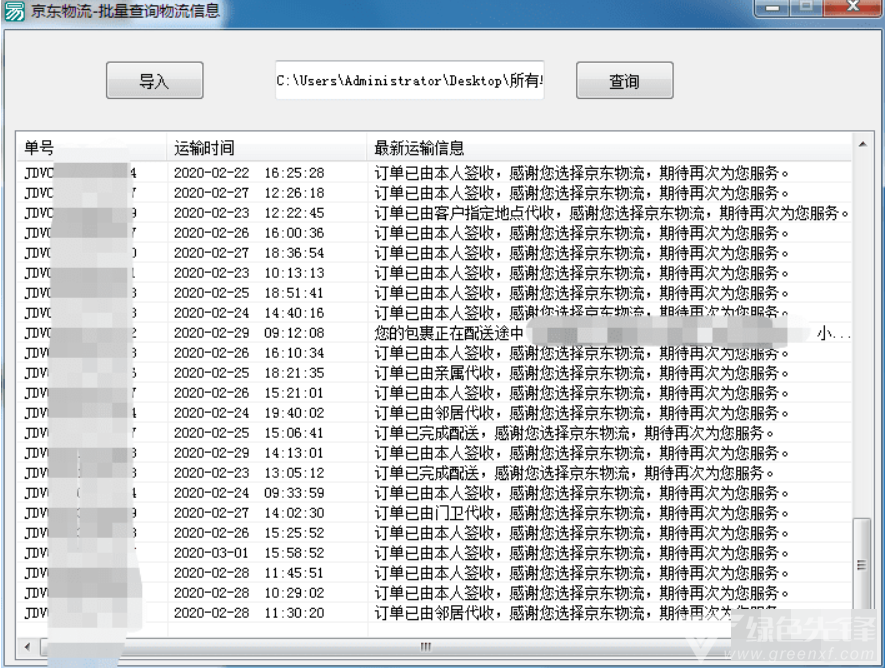
Task: Click 订单已完成配送 message in the 13:05:12 row
Action: [x=574, y=473]
